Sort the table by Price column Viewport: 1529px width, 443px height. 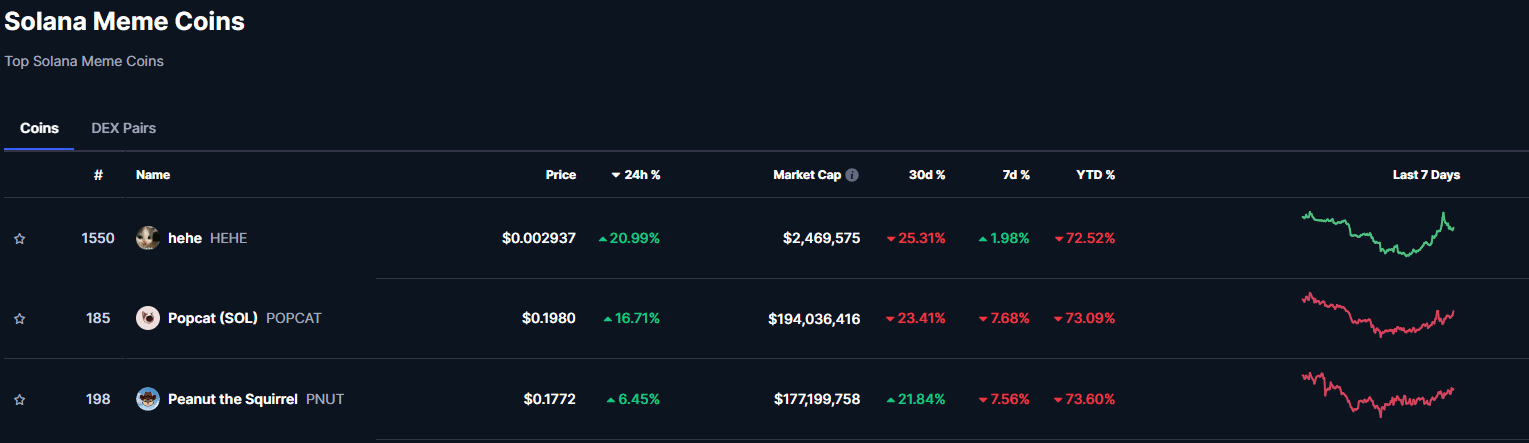[x=560, y=175]
